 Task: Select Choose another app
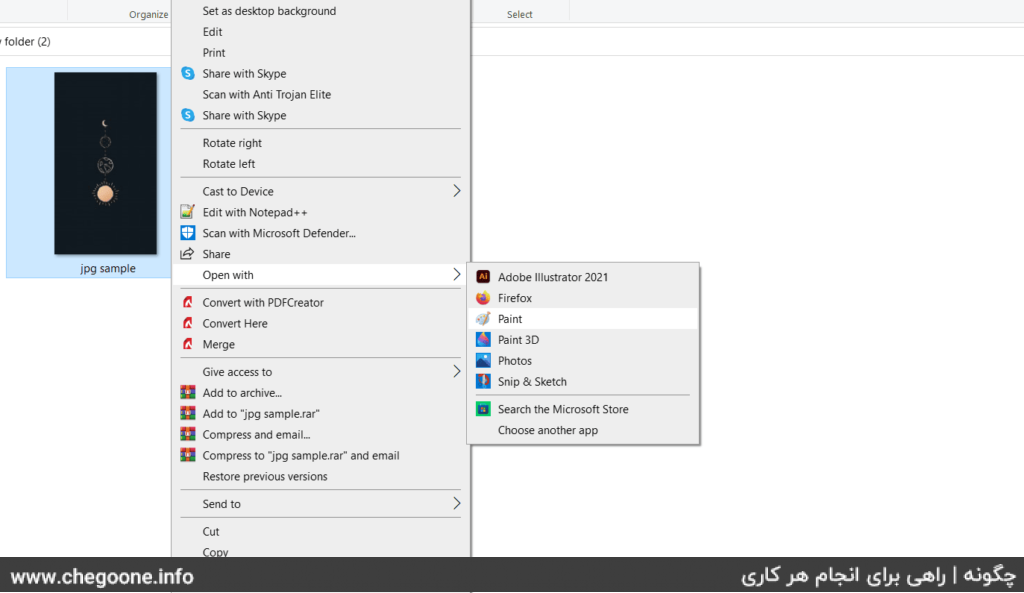coord(548,430)
